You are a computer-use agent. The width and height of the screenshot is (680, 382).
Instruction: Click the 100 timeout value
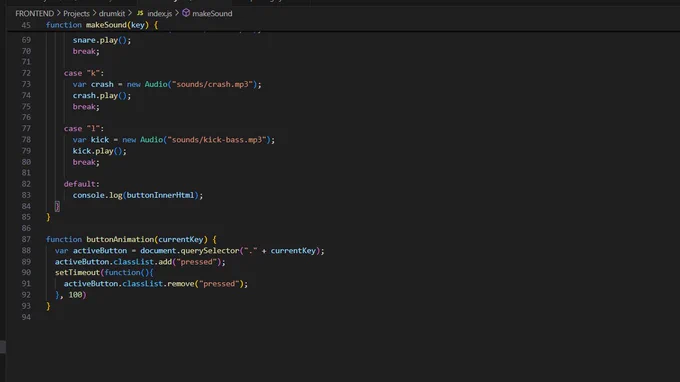pos(75,295)
